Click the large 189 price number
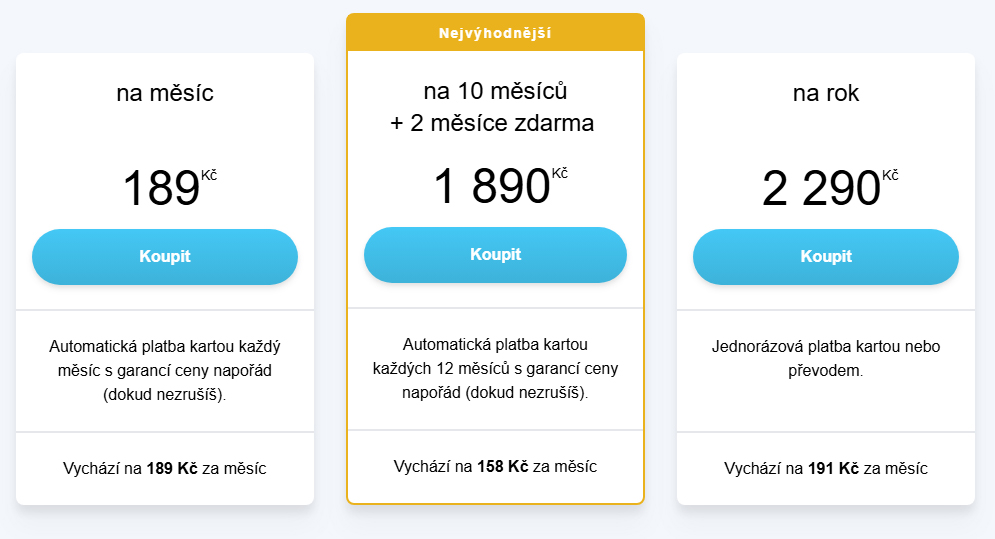Image resolution: width=995 pixels, height=539 pixels. [x=161, y=189]
